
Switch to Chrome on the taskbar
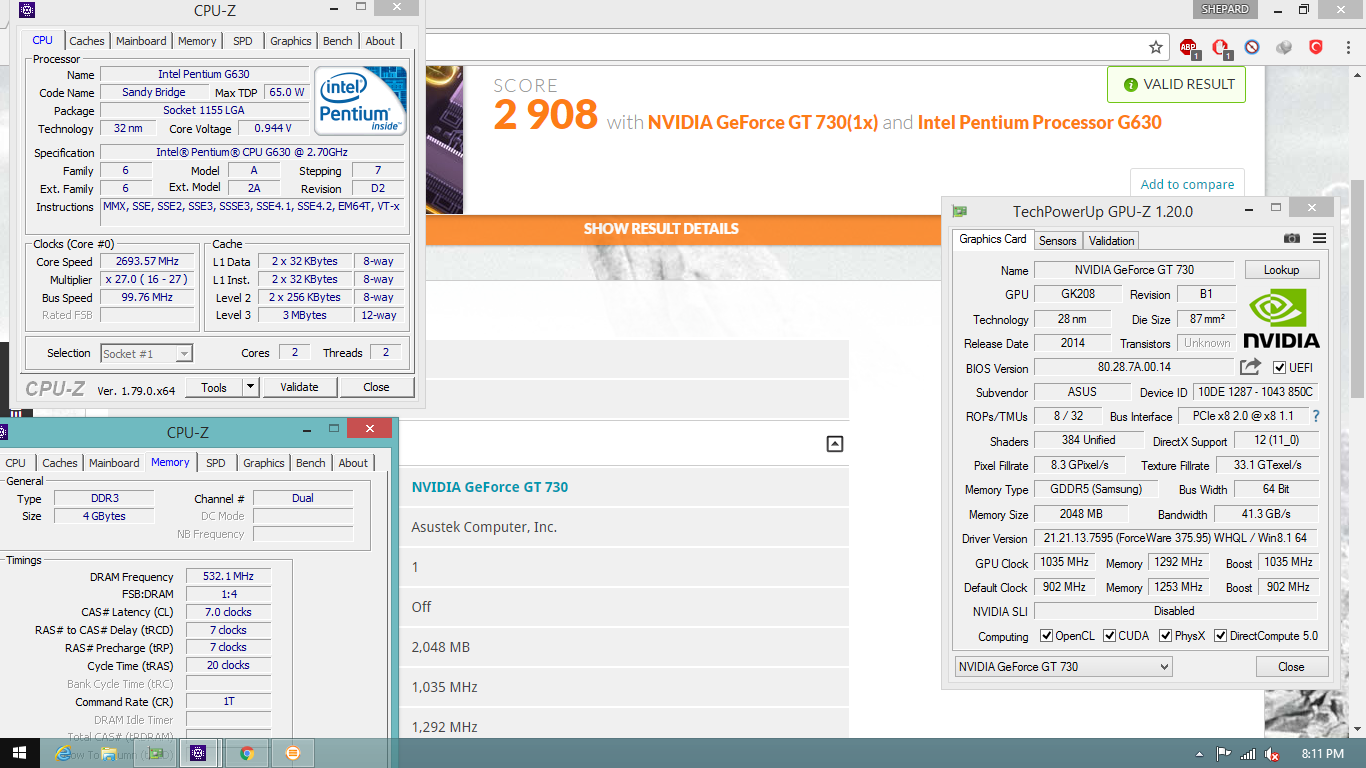pos(246,753)
